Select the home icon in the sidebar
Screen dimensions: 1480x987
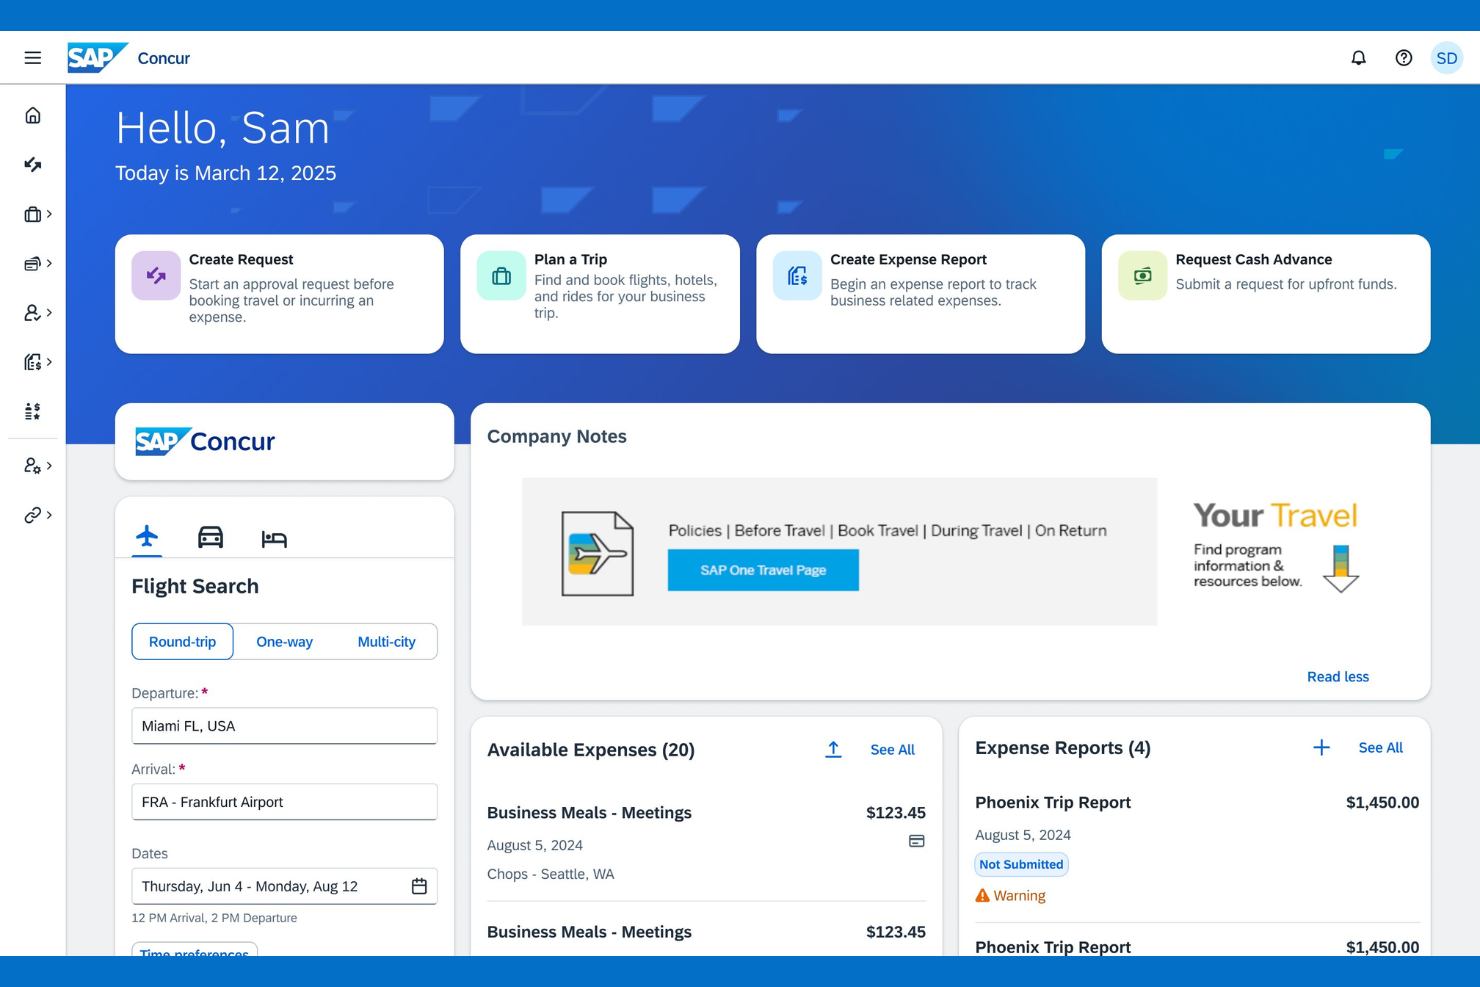pos(33,115)
